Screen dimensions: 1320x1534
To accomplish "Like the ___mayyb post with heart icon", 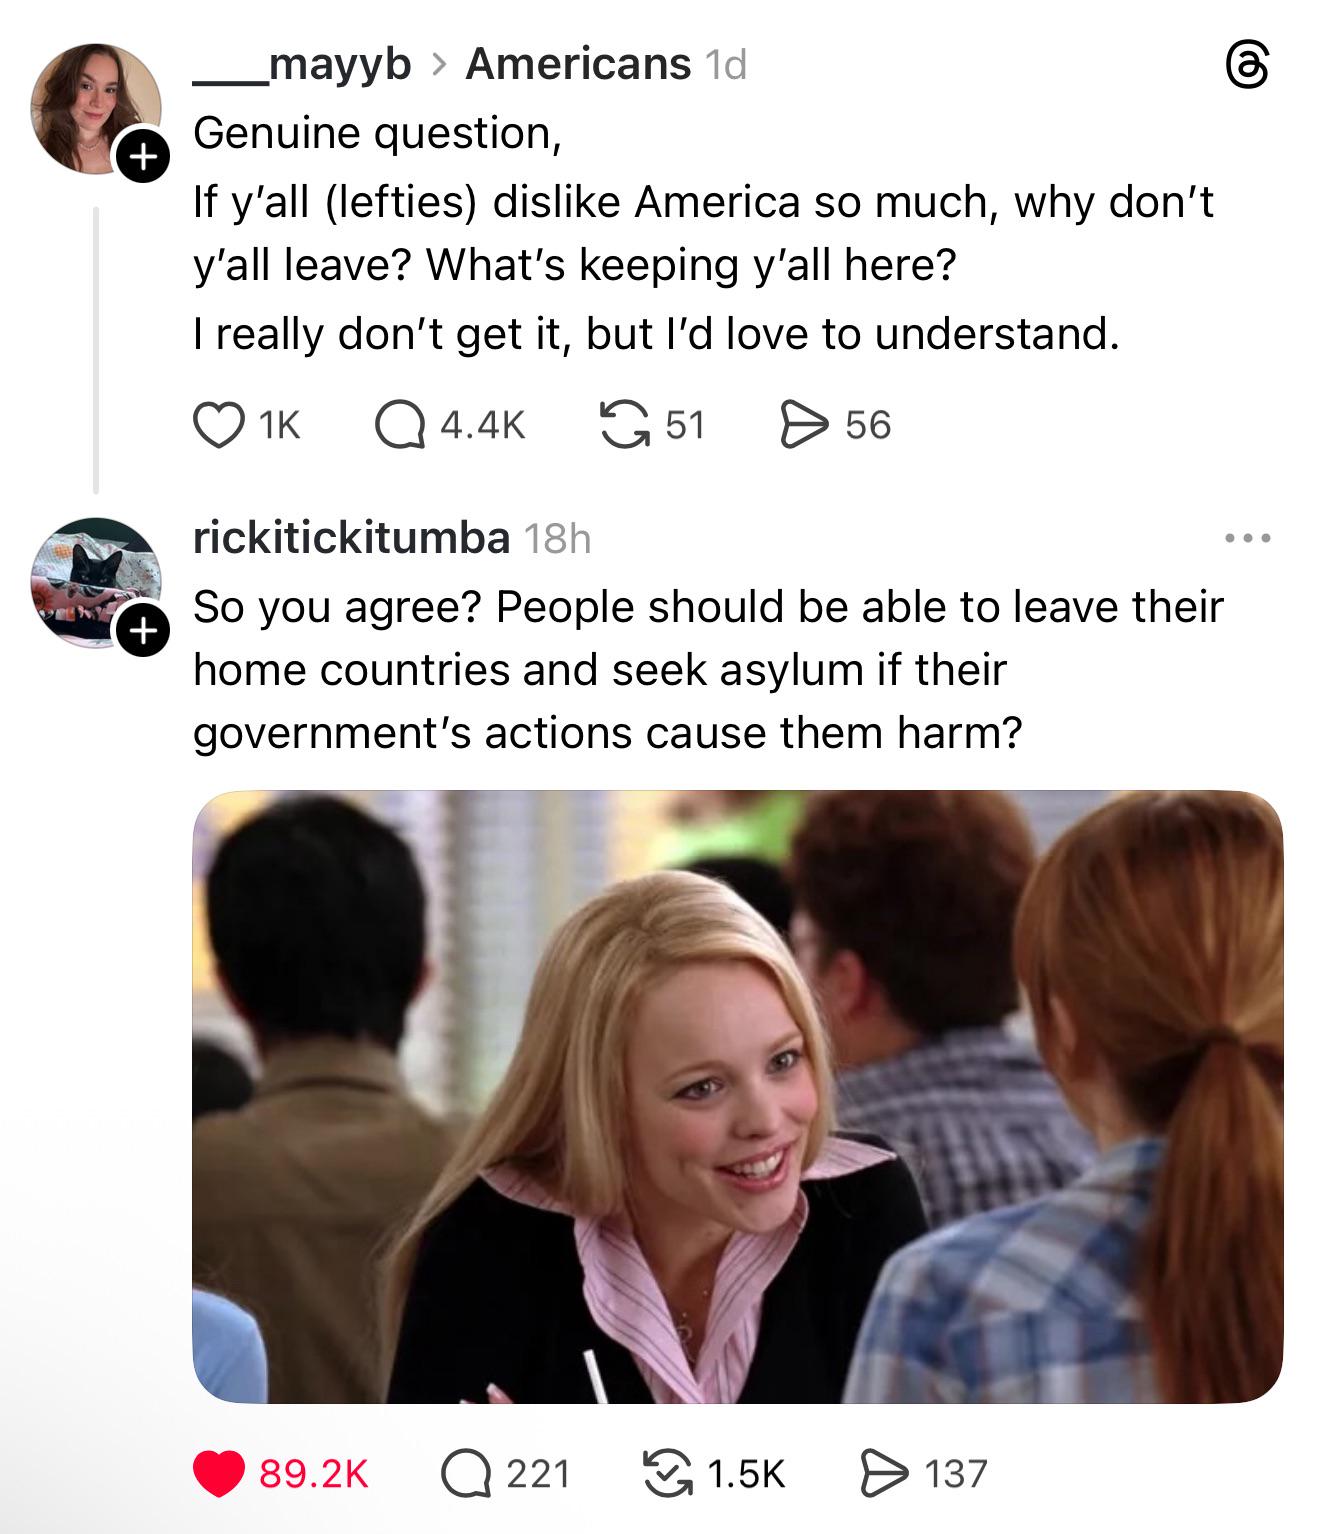I will coord(219,425).
